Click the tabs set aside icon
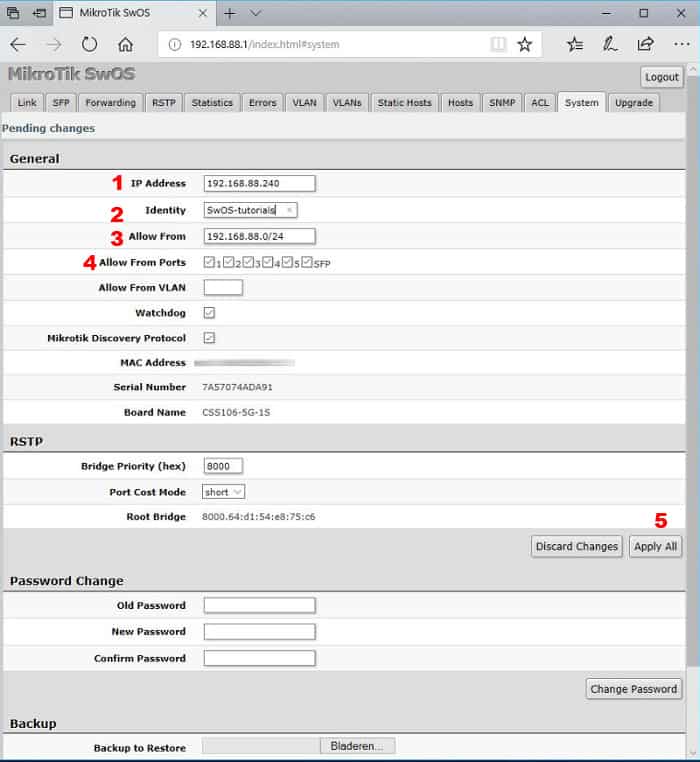 pos(13,13)
